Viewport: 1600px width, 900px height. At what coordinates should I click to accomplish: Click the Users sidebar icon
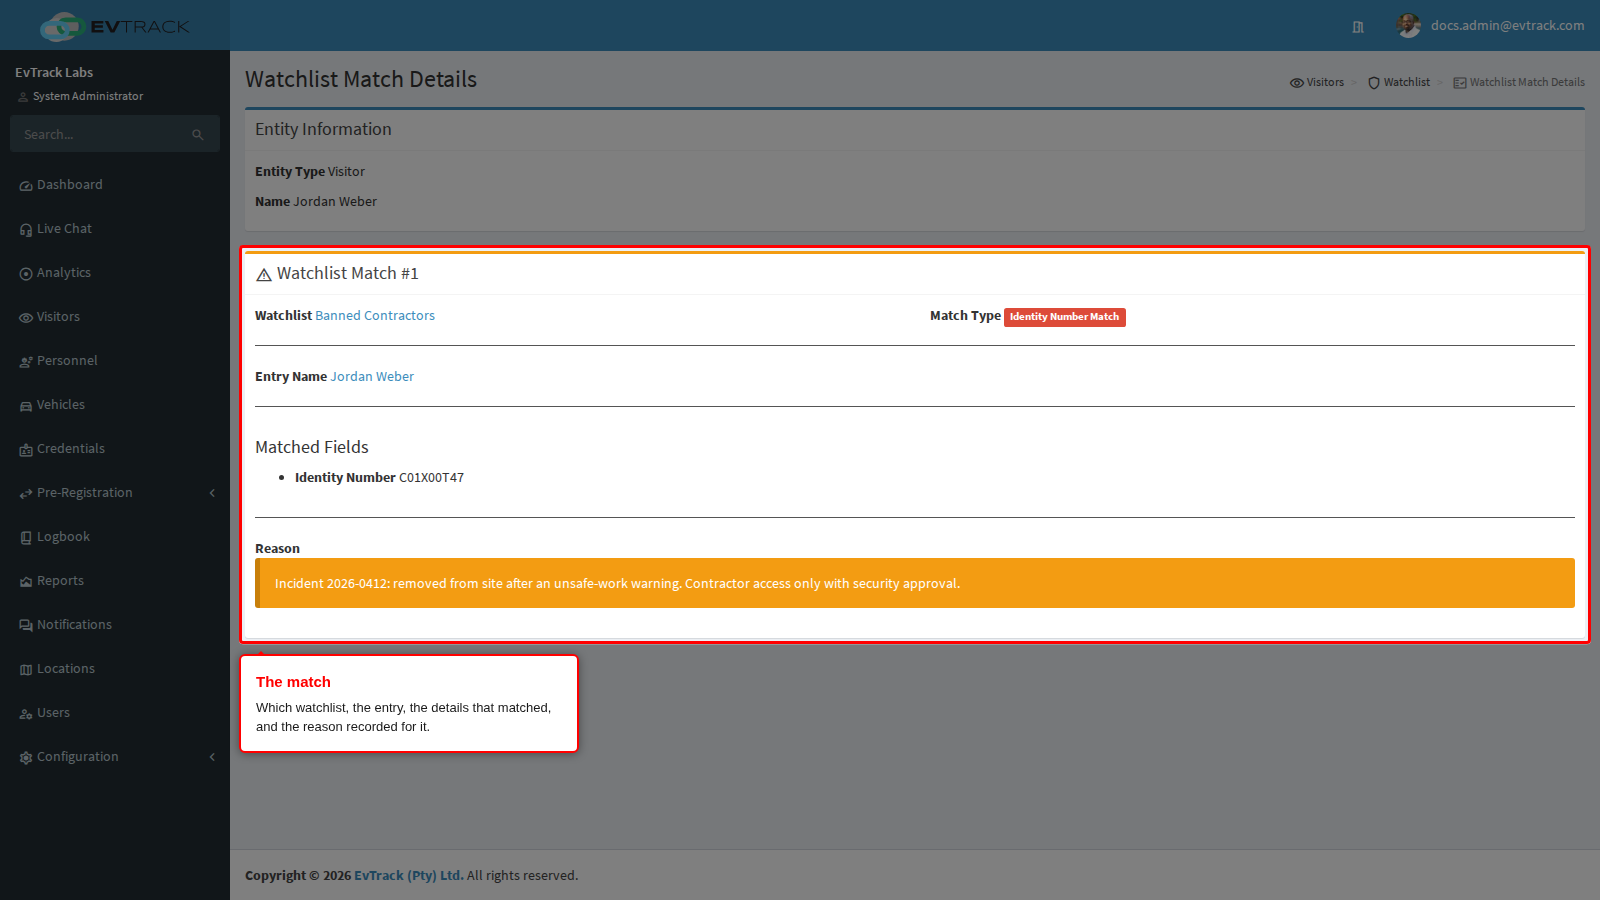pos(26,714)
